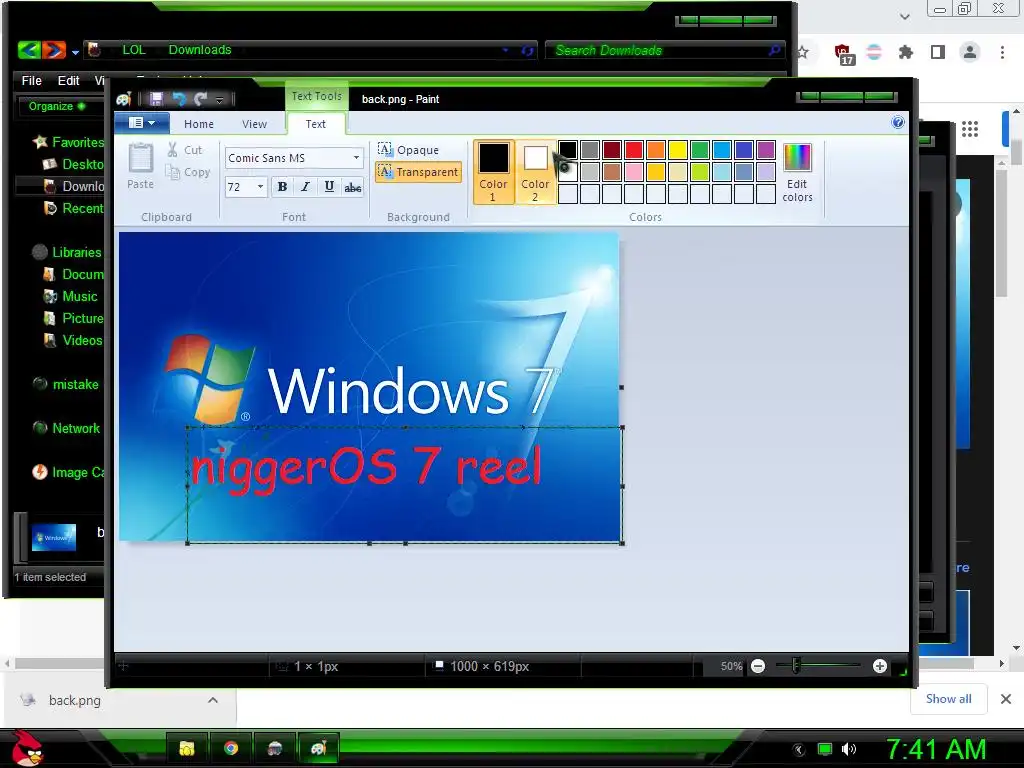The image size is (1024, 768).
Task: Expand the Customize Quick Access Toolbar arrow
Action: [x=219, y=99]
